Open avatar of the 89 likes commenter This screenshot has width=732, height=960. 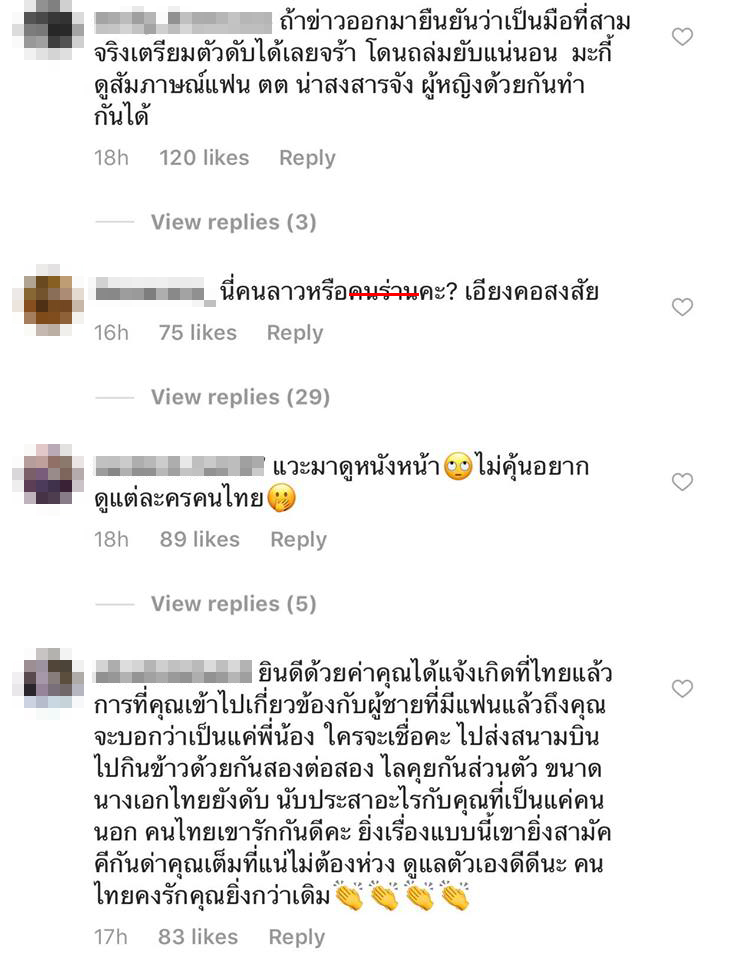click(48, 474)
